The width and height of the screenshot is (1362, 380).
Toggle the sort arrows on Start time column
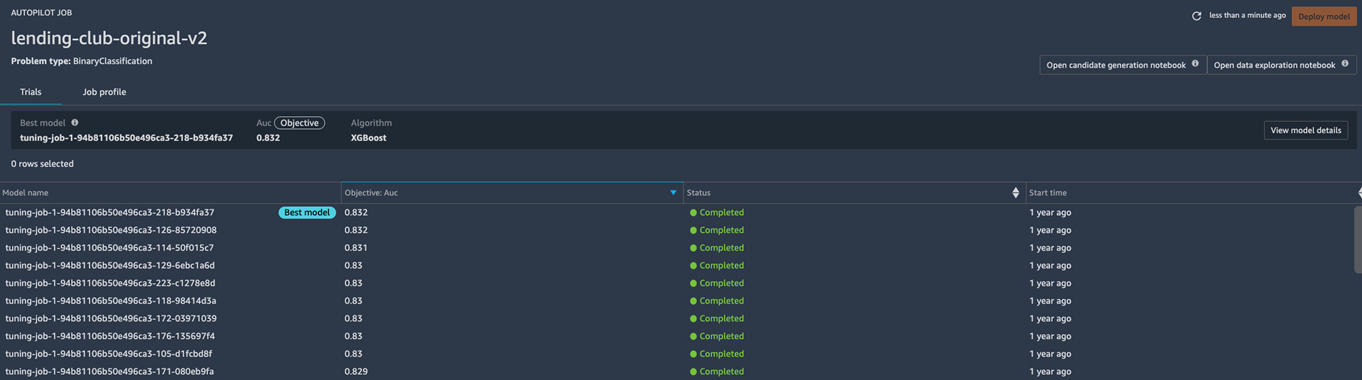point(1359,193)
